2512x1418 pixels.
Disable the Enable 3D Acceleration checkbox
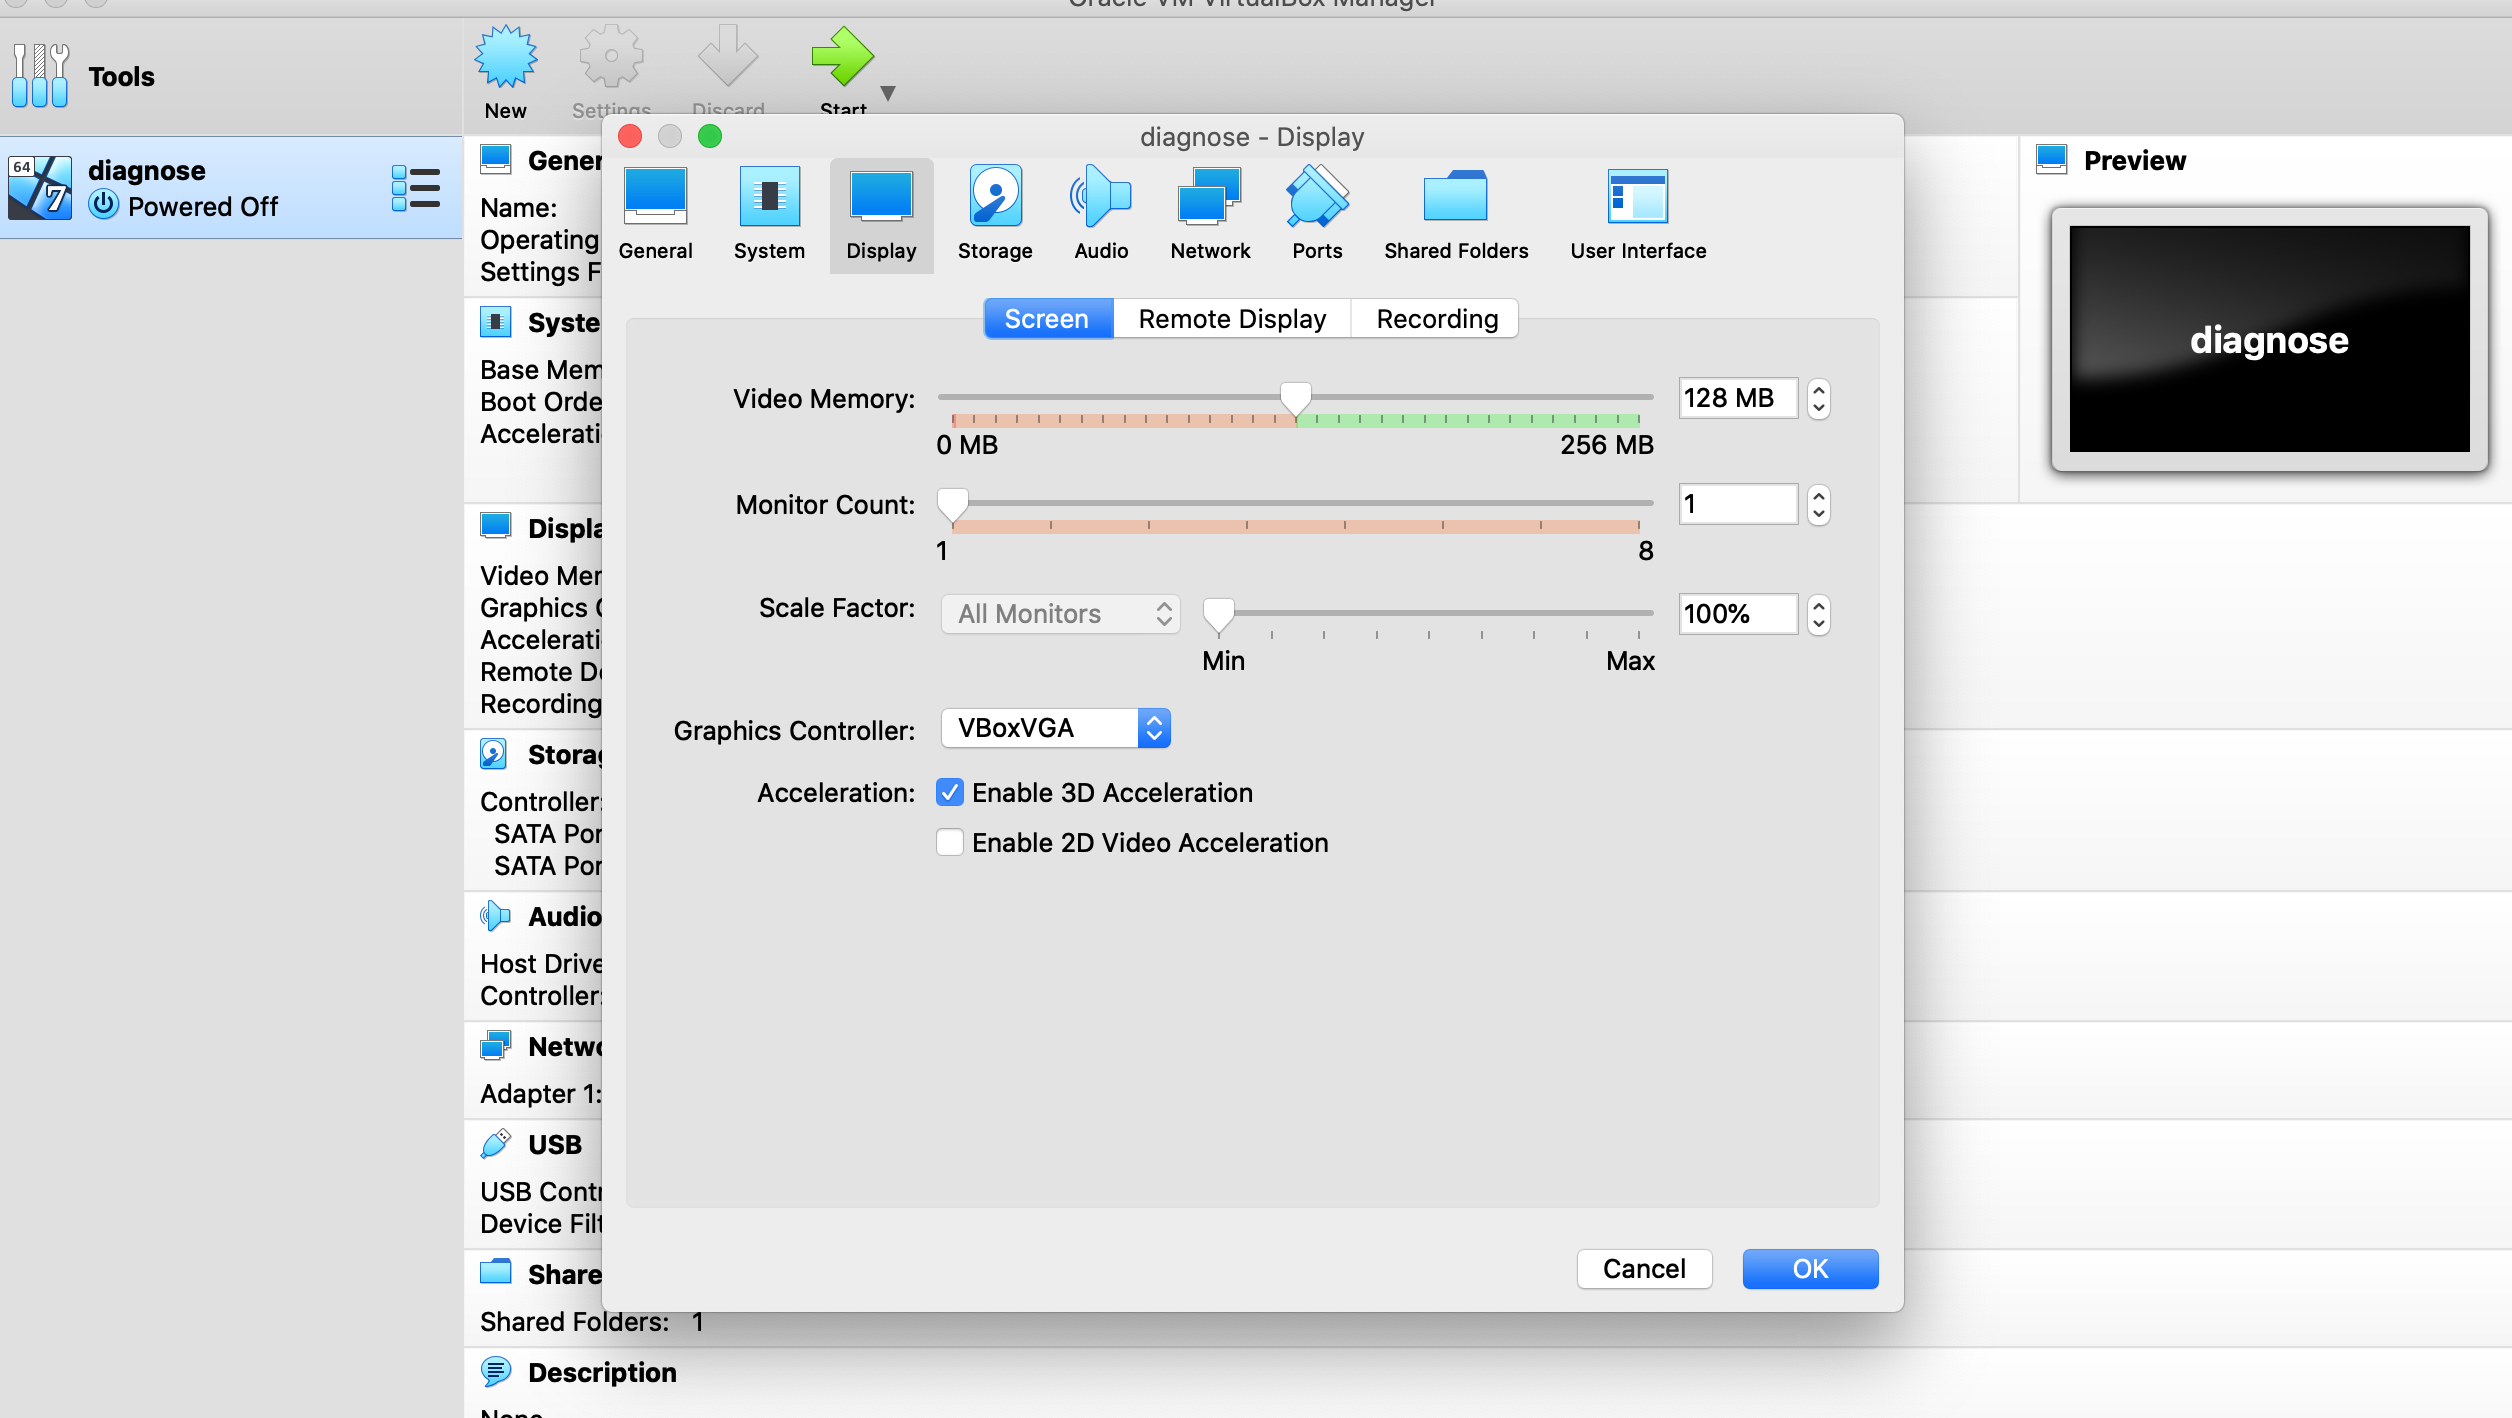tap(950, 793)
